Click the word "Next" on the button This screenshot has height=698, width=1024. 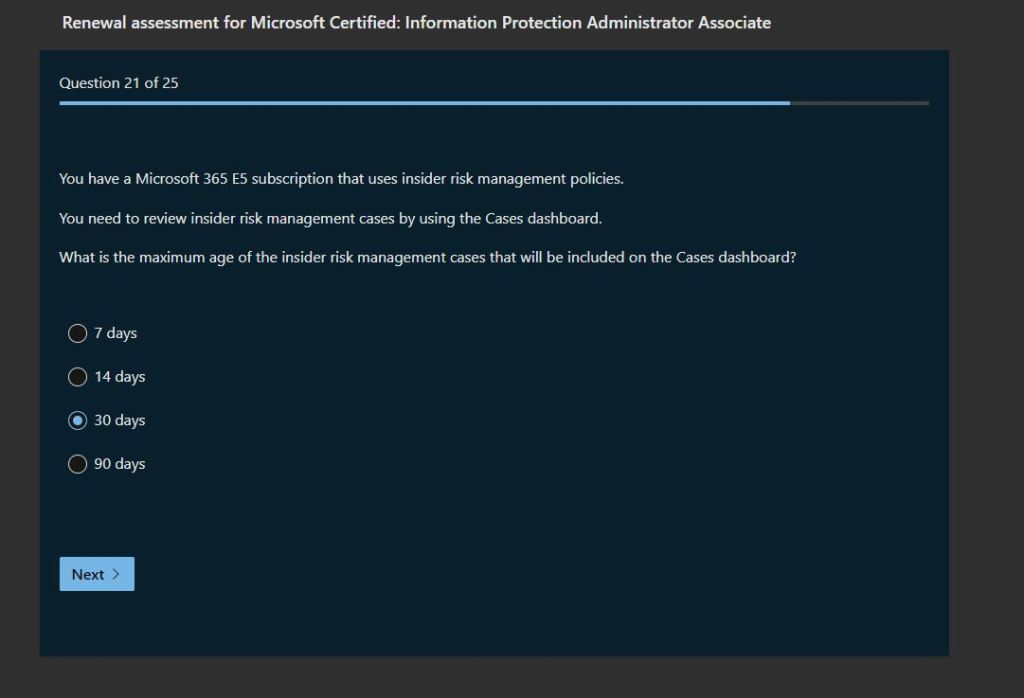point(88,574)
